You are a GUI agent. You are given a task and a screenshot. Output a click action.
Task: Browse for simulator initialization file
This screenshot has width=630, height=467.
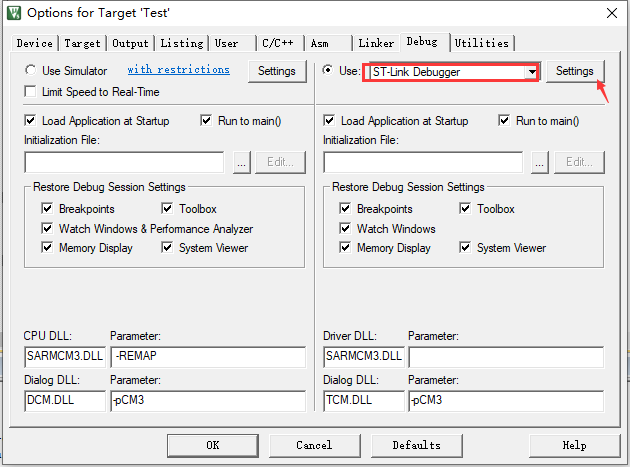tap(241, 162)
